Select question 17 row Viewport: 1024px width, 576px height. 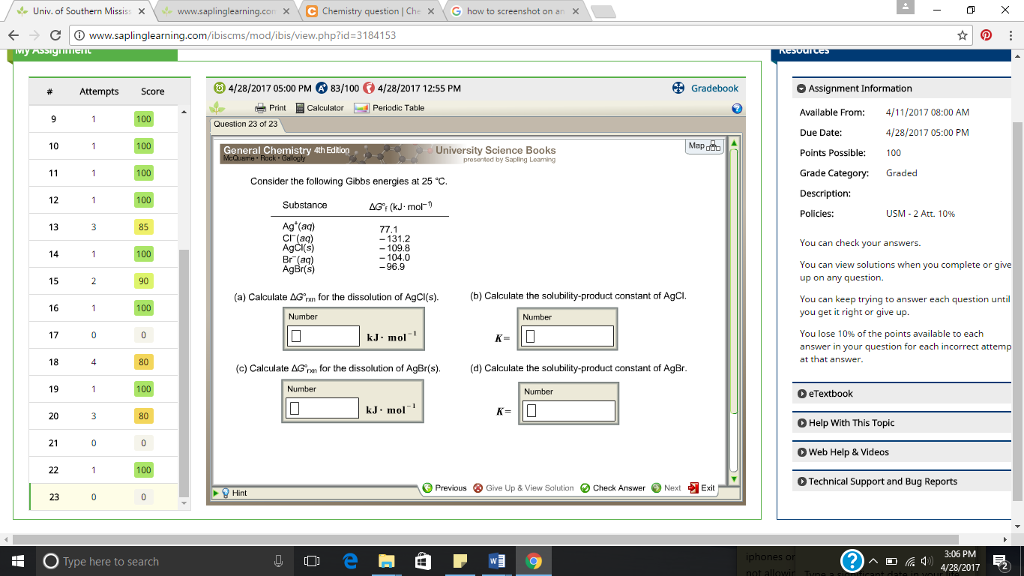(103, 335)
